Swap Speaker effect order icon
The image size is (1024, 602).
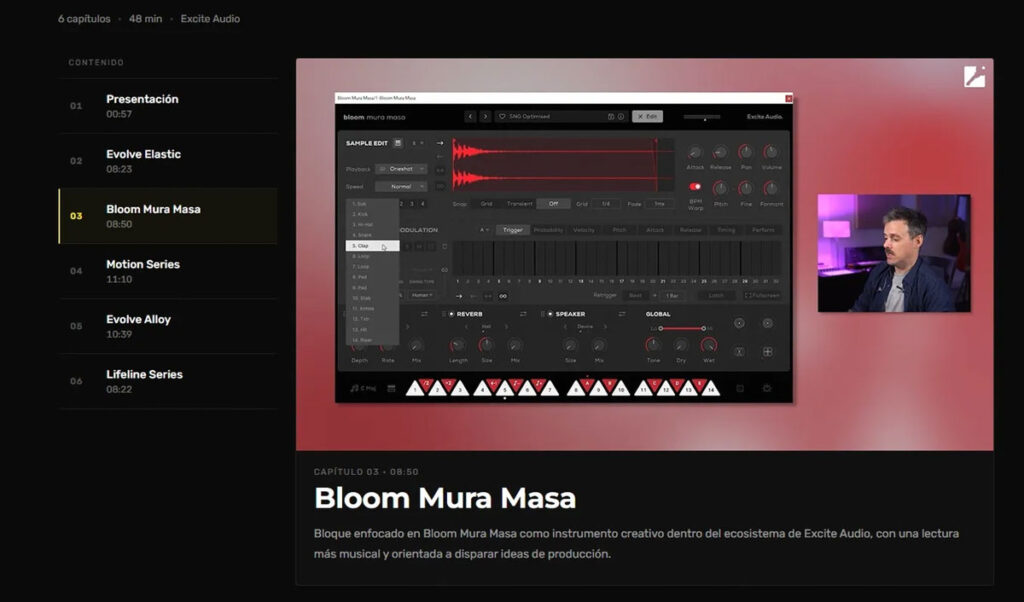(x=622, y=314)
